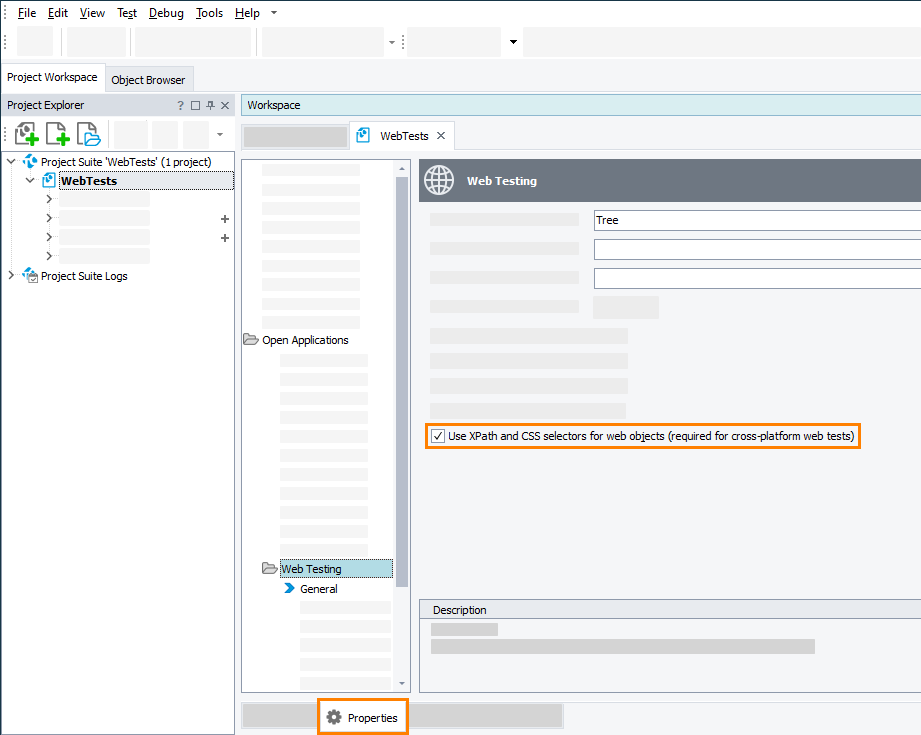Click the Web Testing globe icon
Image resolution: width=921 pixels, height=735 pixels.
[x=438, y=180]
